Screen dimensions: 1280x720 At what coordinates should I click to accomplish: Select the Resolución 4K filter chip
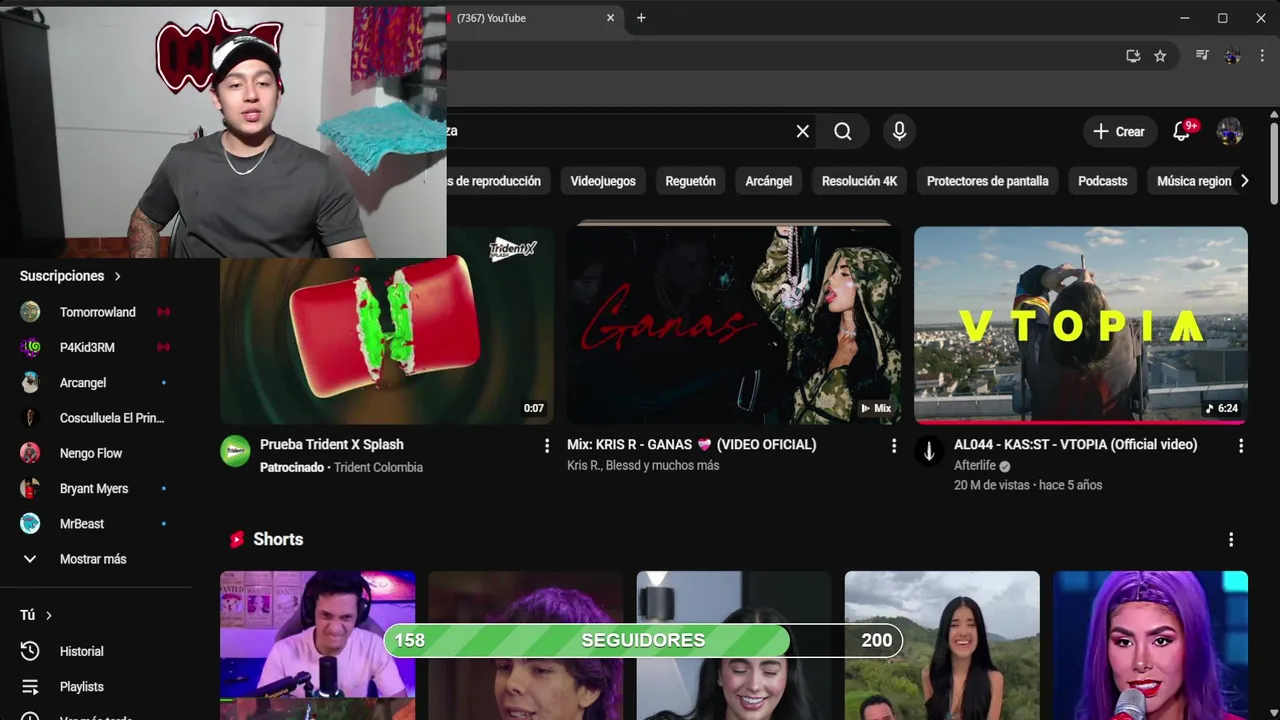pos(859,181)
